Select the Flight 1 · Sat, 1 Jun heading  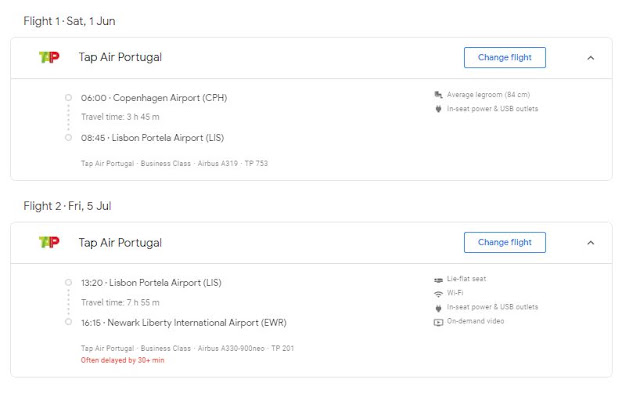[x=69, y=21]
